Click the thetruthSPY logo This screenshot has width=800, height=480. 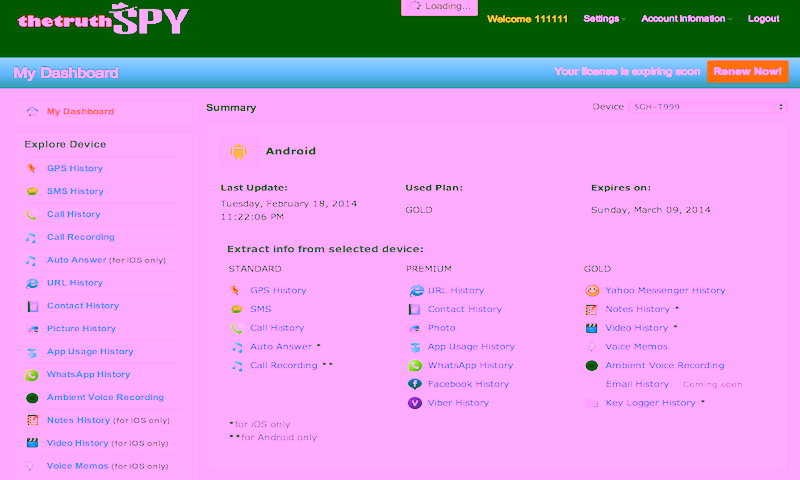pyautogui.click(x=103, y=19)
